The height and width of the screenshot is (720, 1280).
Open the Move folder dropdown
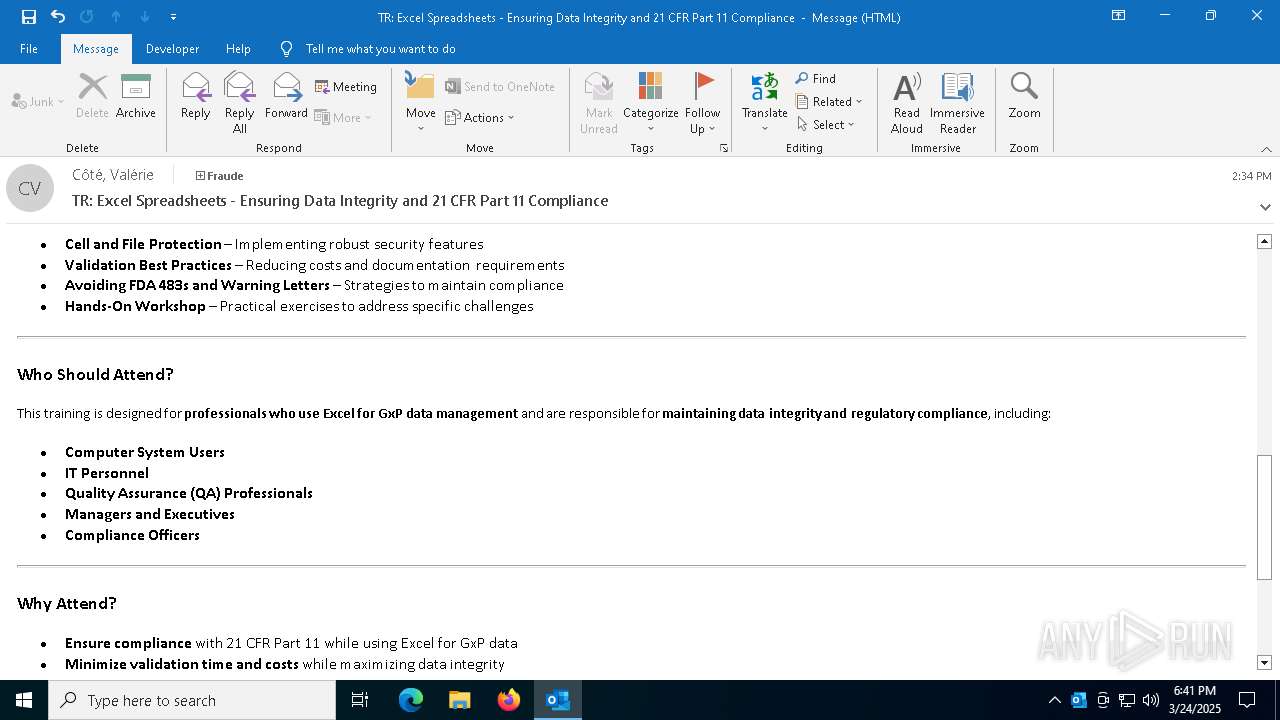421,103
